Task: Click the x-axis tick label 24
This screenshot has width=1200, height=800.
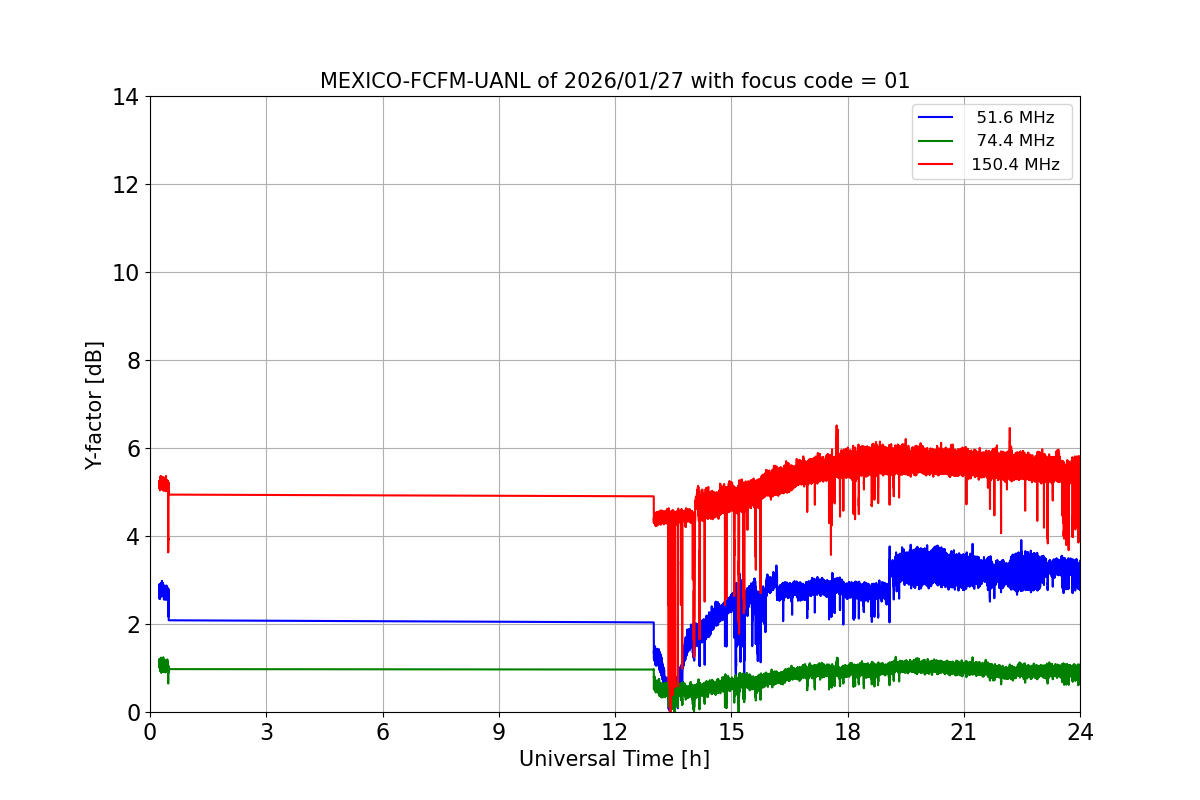Action: 1080,732
